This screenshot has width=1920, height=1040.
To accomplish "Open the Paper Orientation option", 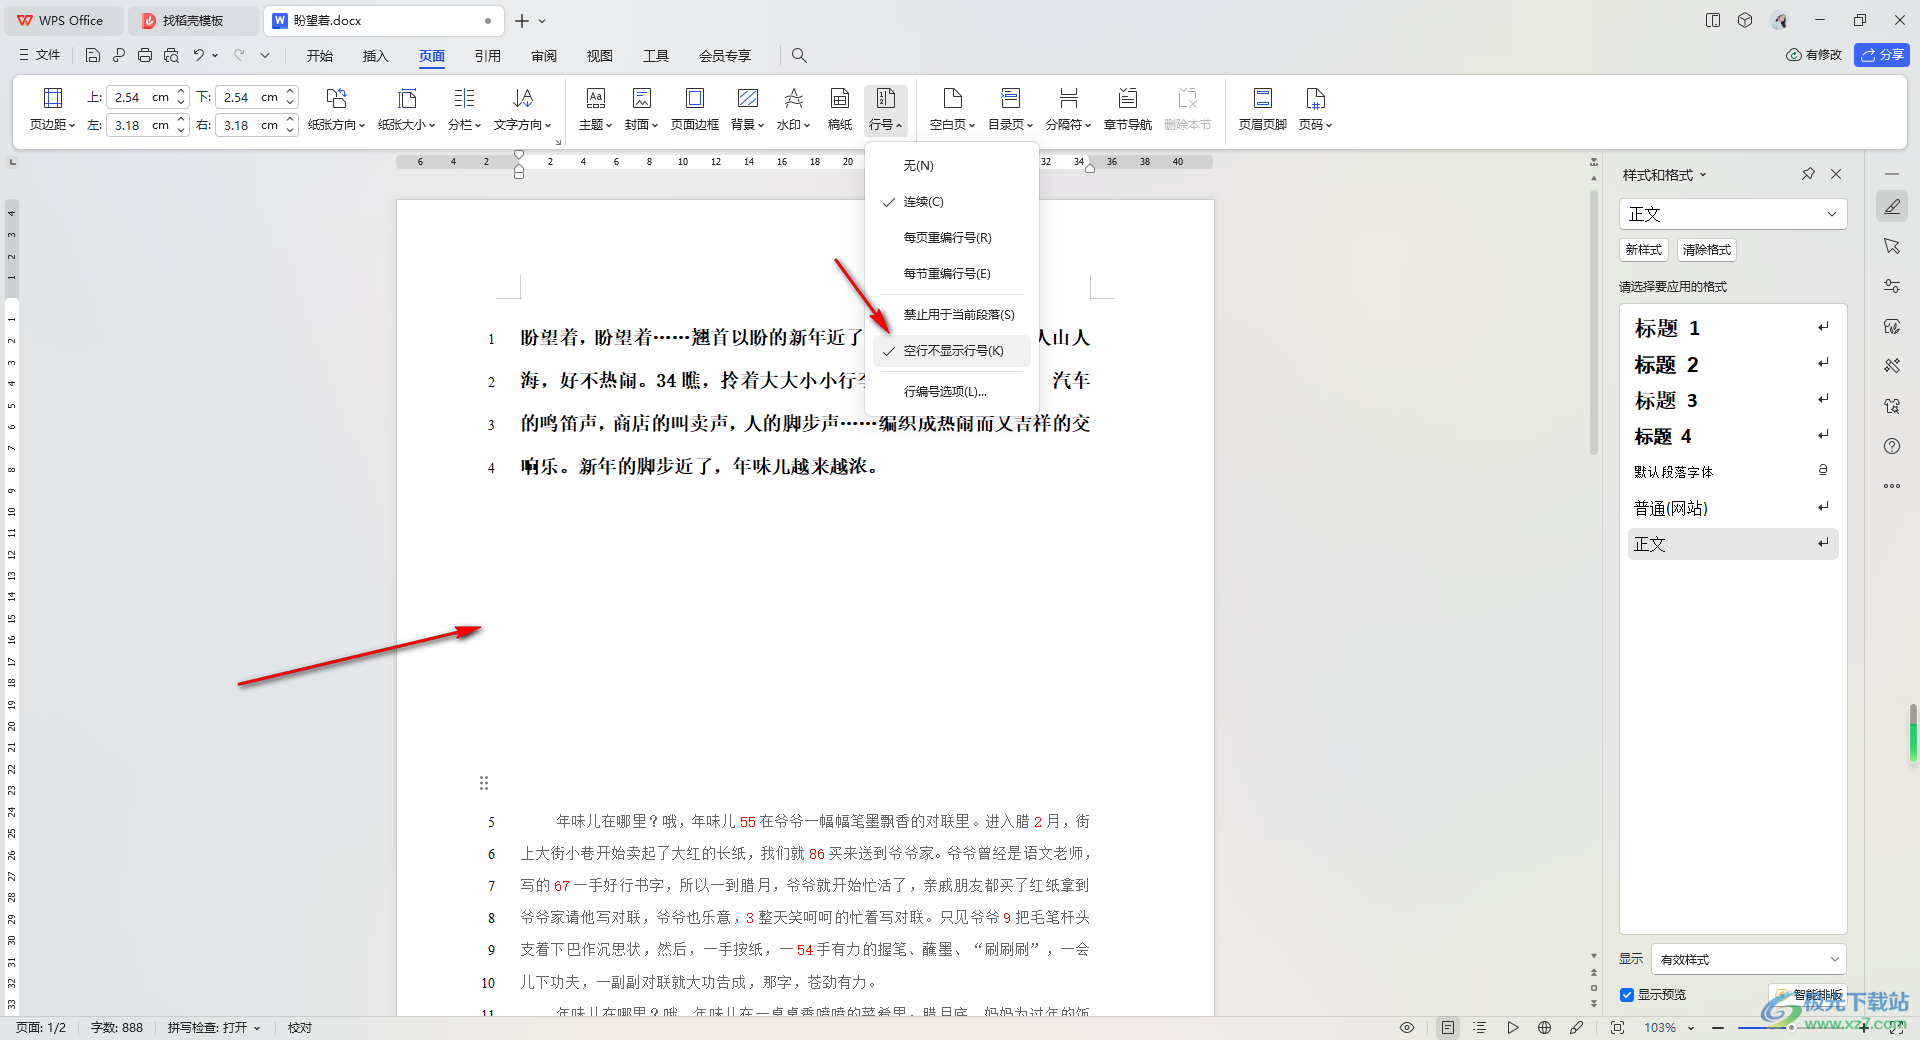I will click(336, 109).
